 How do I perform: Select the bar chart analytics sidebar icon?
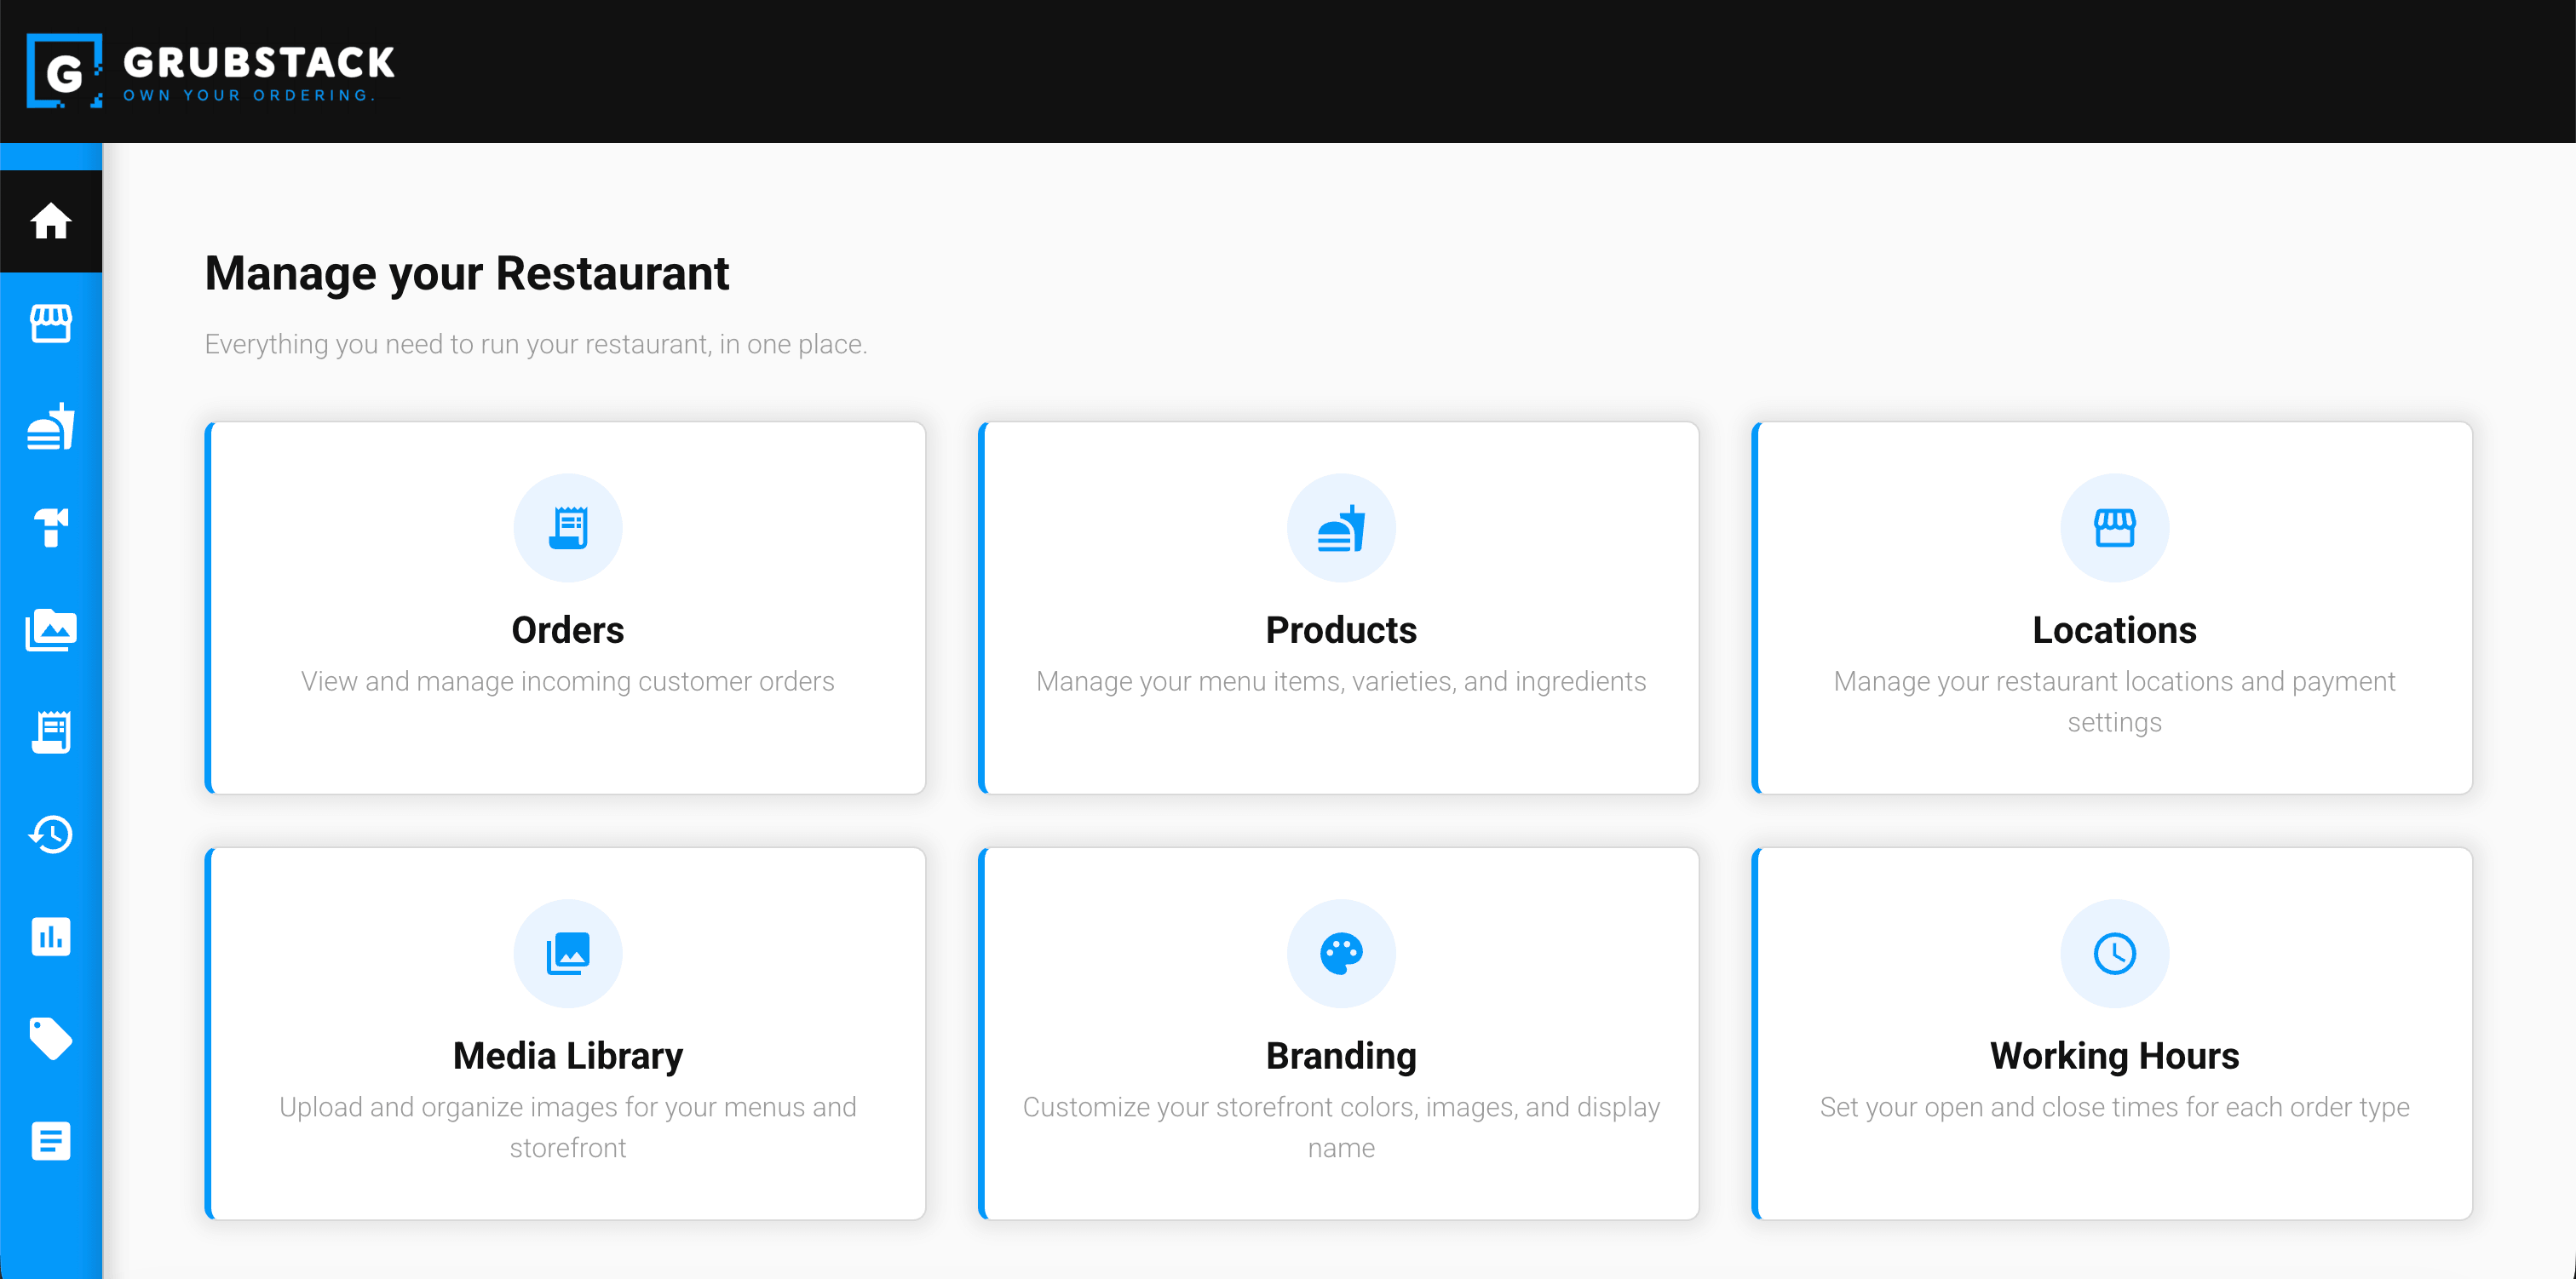[51, 937]
